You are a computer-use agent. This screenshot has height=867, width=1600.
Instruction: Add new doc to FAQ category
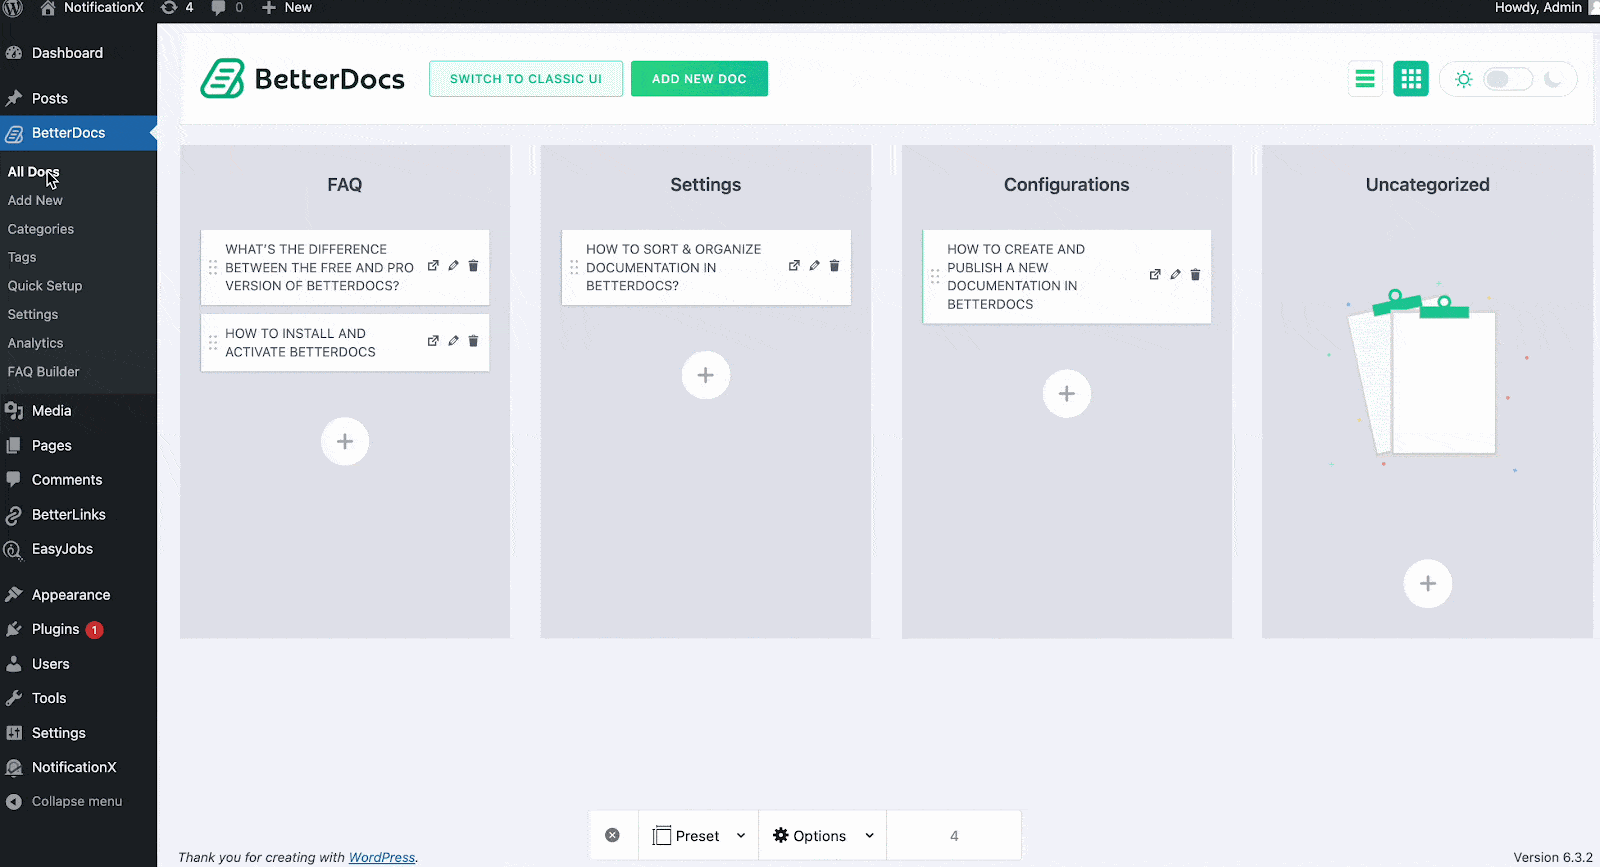(345, 441)
